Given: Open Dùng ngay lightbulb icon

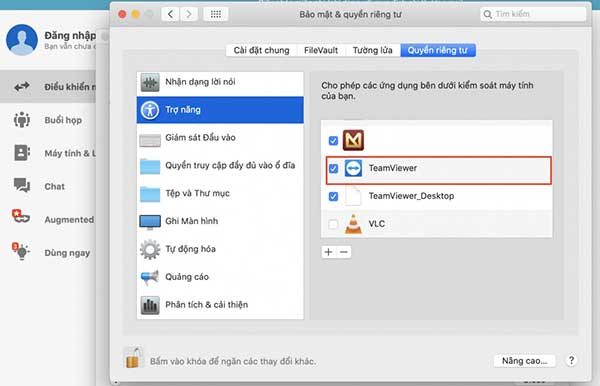Looking at the screenshot, I should 21,251.
